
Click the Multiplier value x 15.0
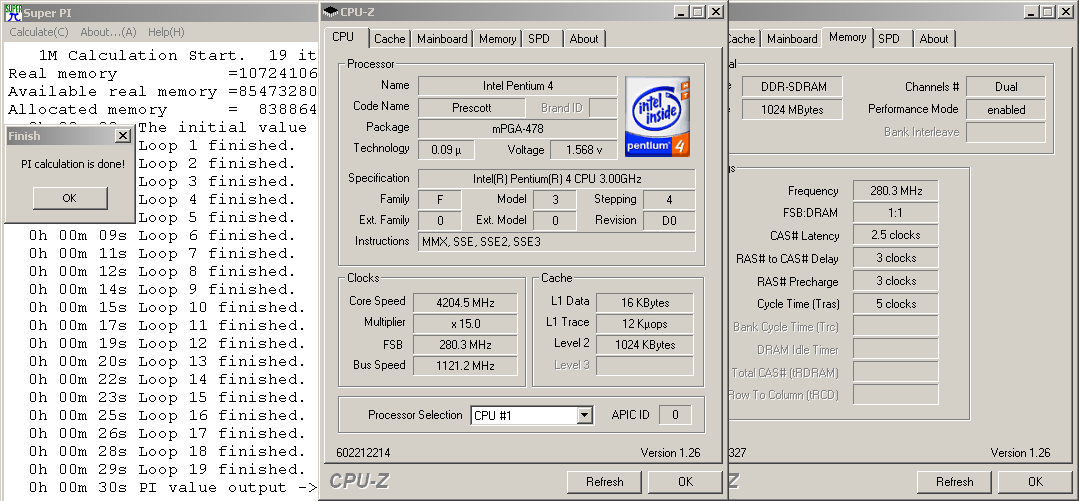(465, 323)
